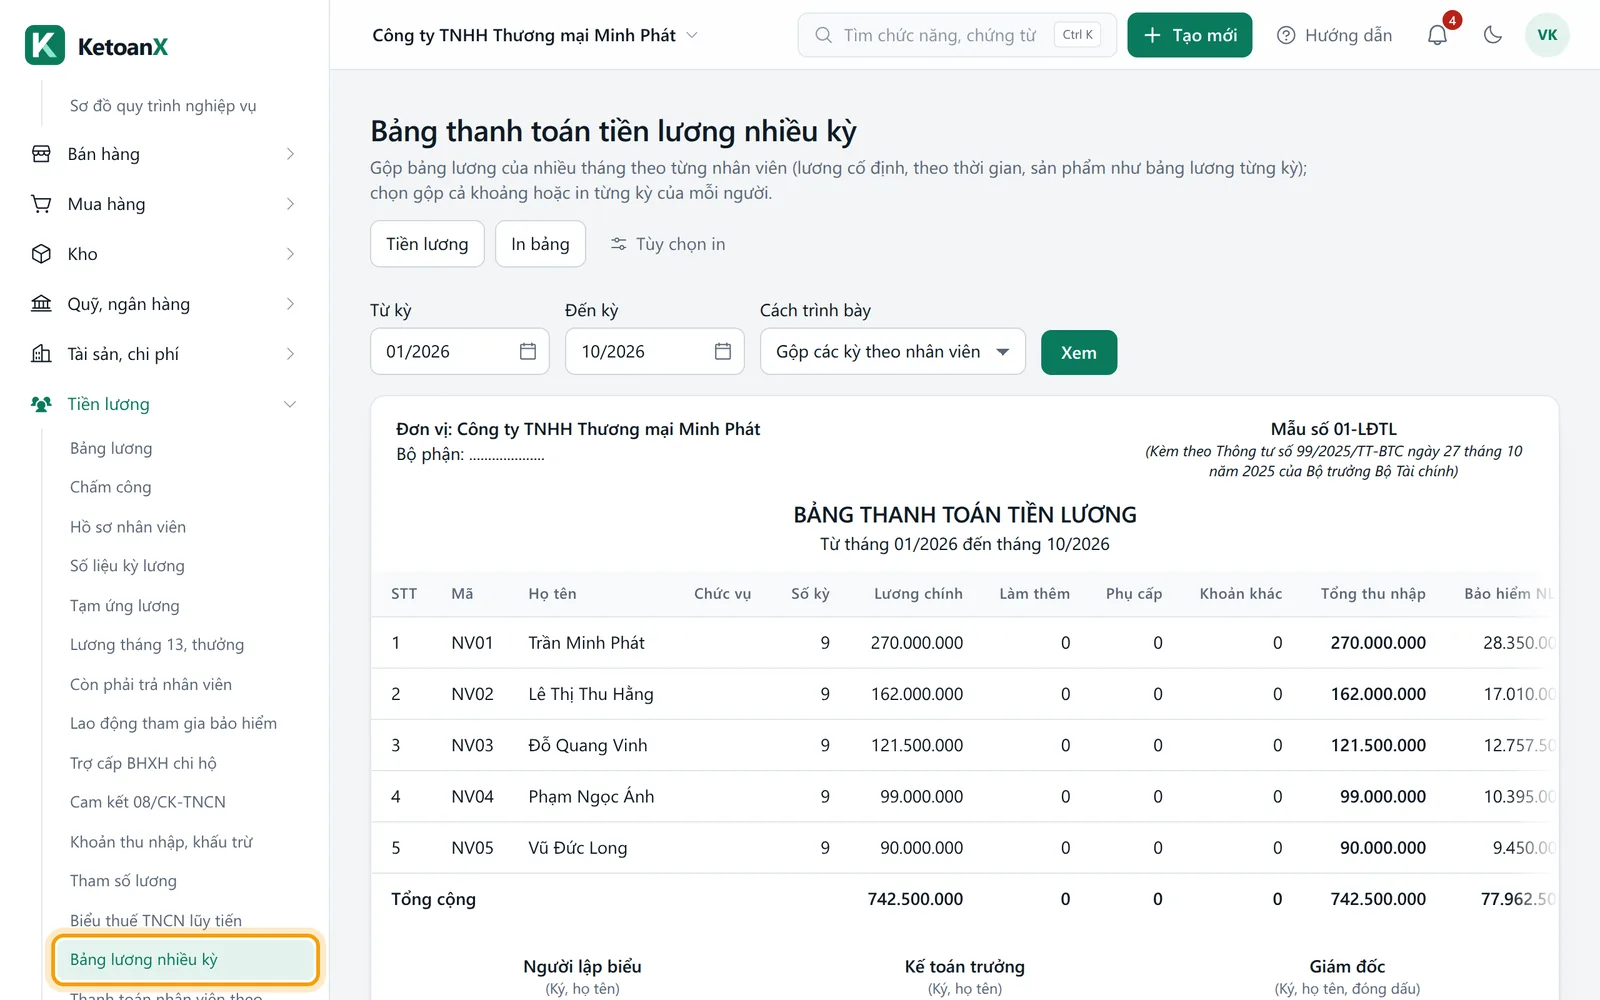
Task: Click the Tiền lương button above filters
Action: (427, 244)
